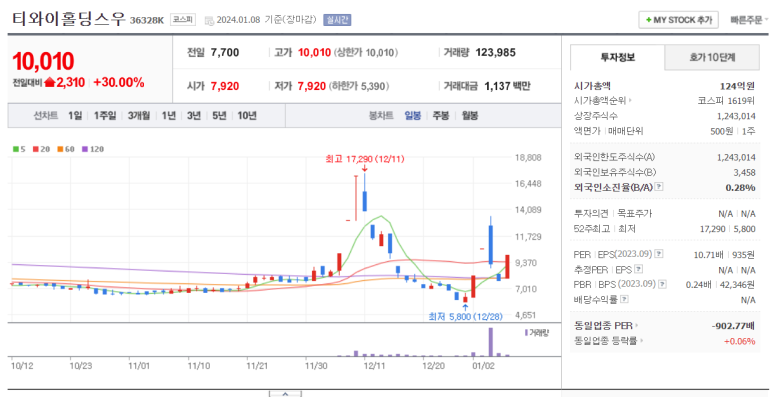
Task: Open the help icon next to 추정PER EPS
Action: coord(639,269)
